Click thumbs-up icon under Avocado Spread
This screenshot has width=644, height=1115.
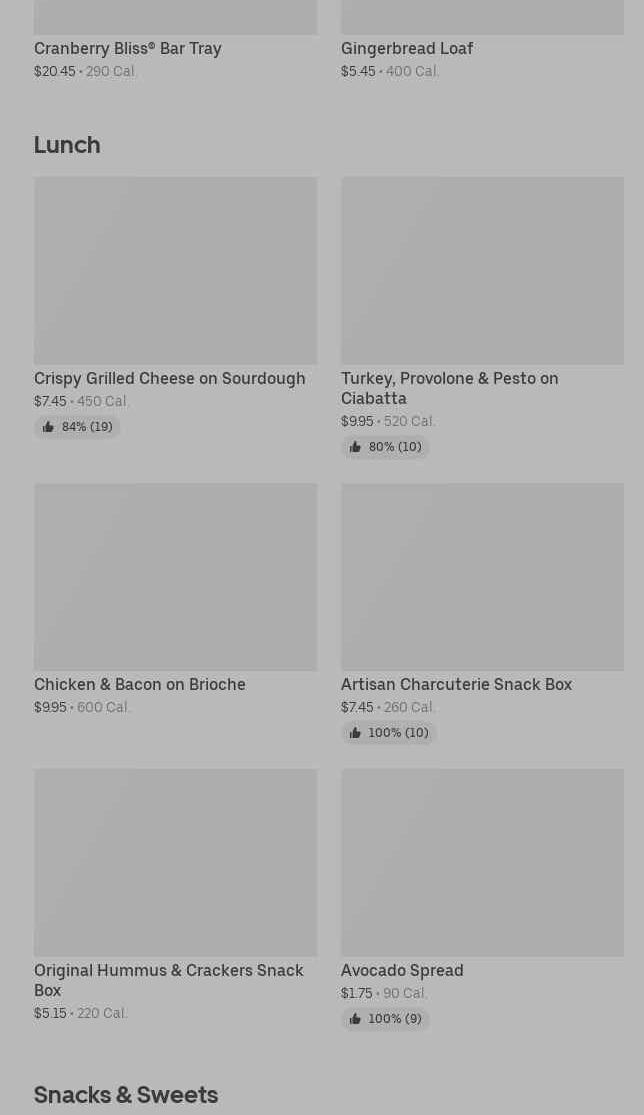(x=355, y=1018)
